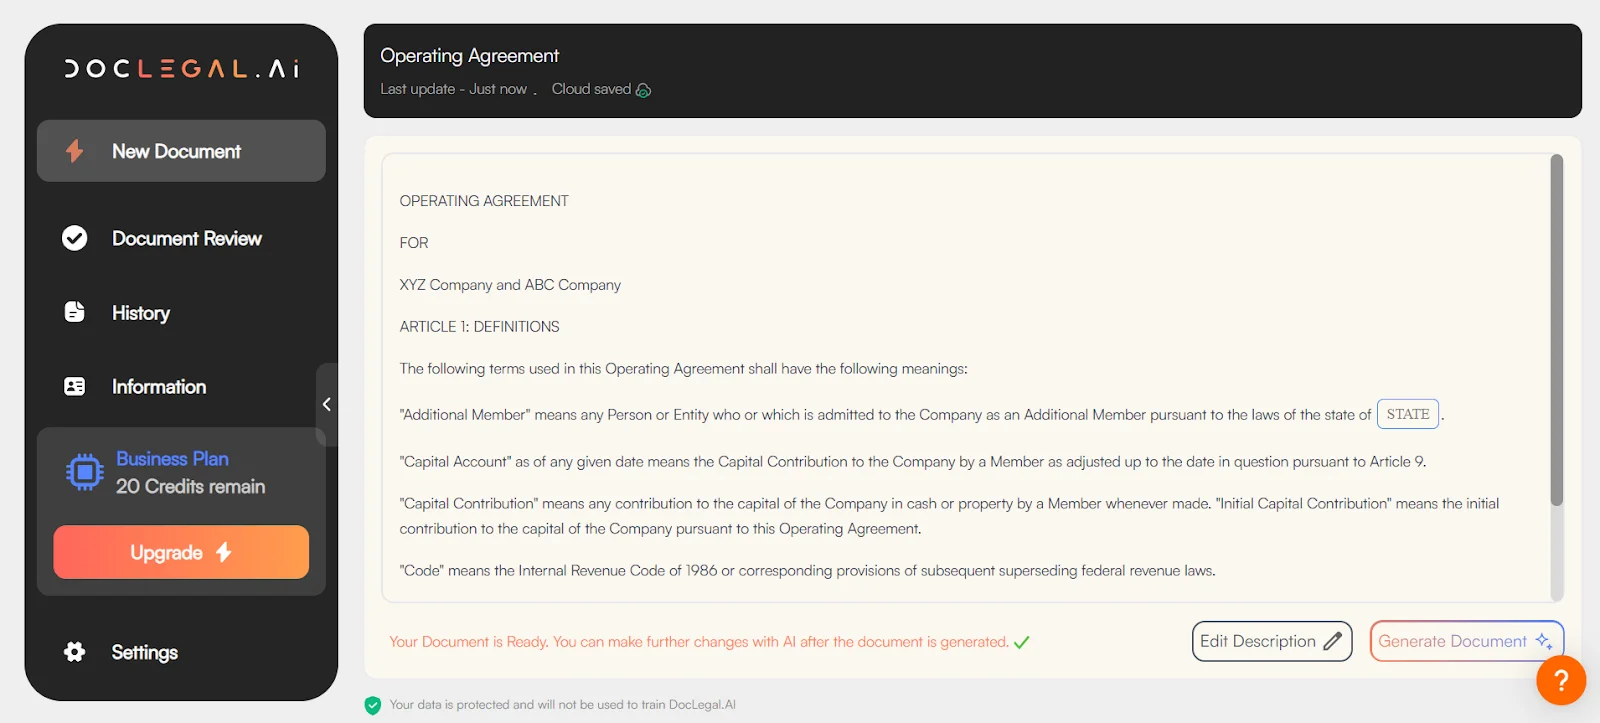
Task: Open the History menu item
Action: (141, 313)
